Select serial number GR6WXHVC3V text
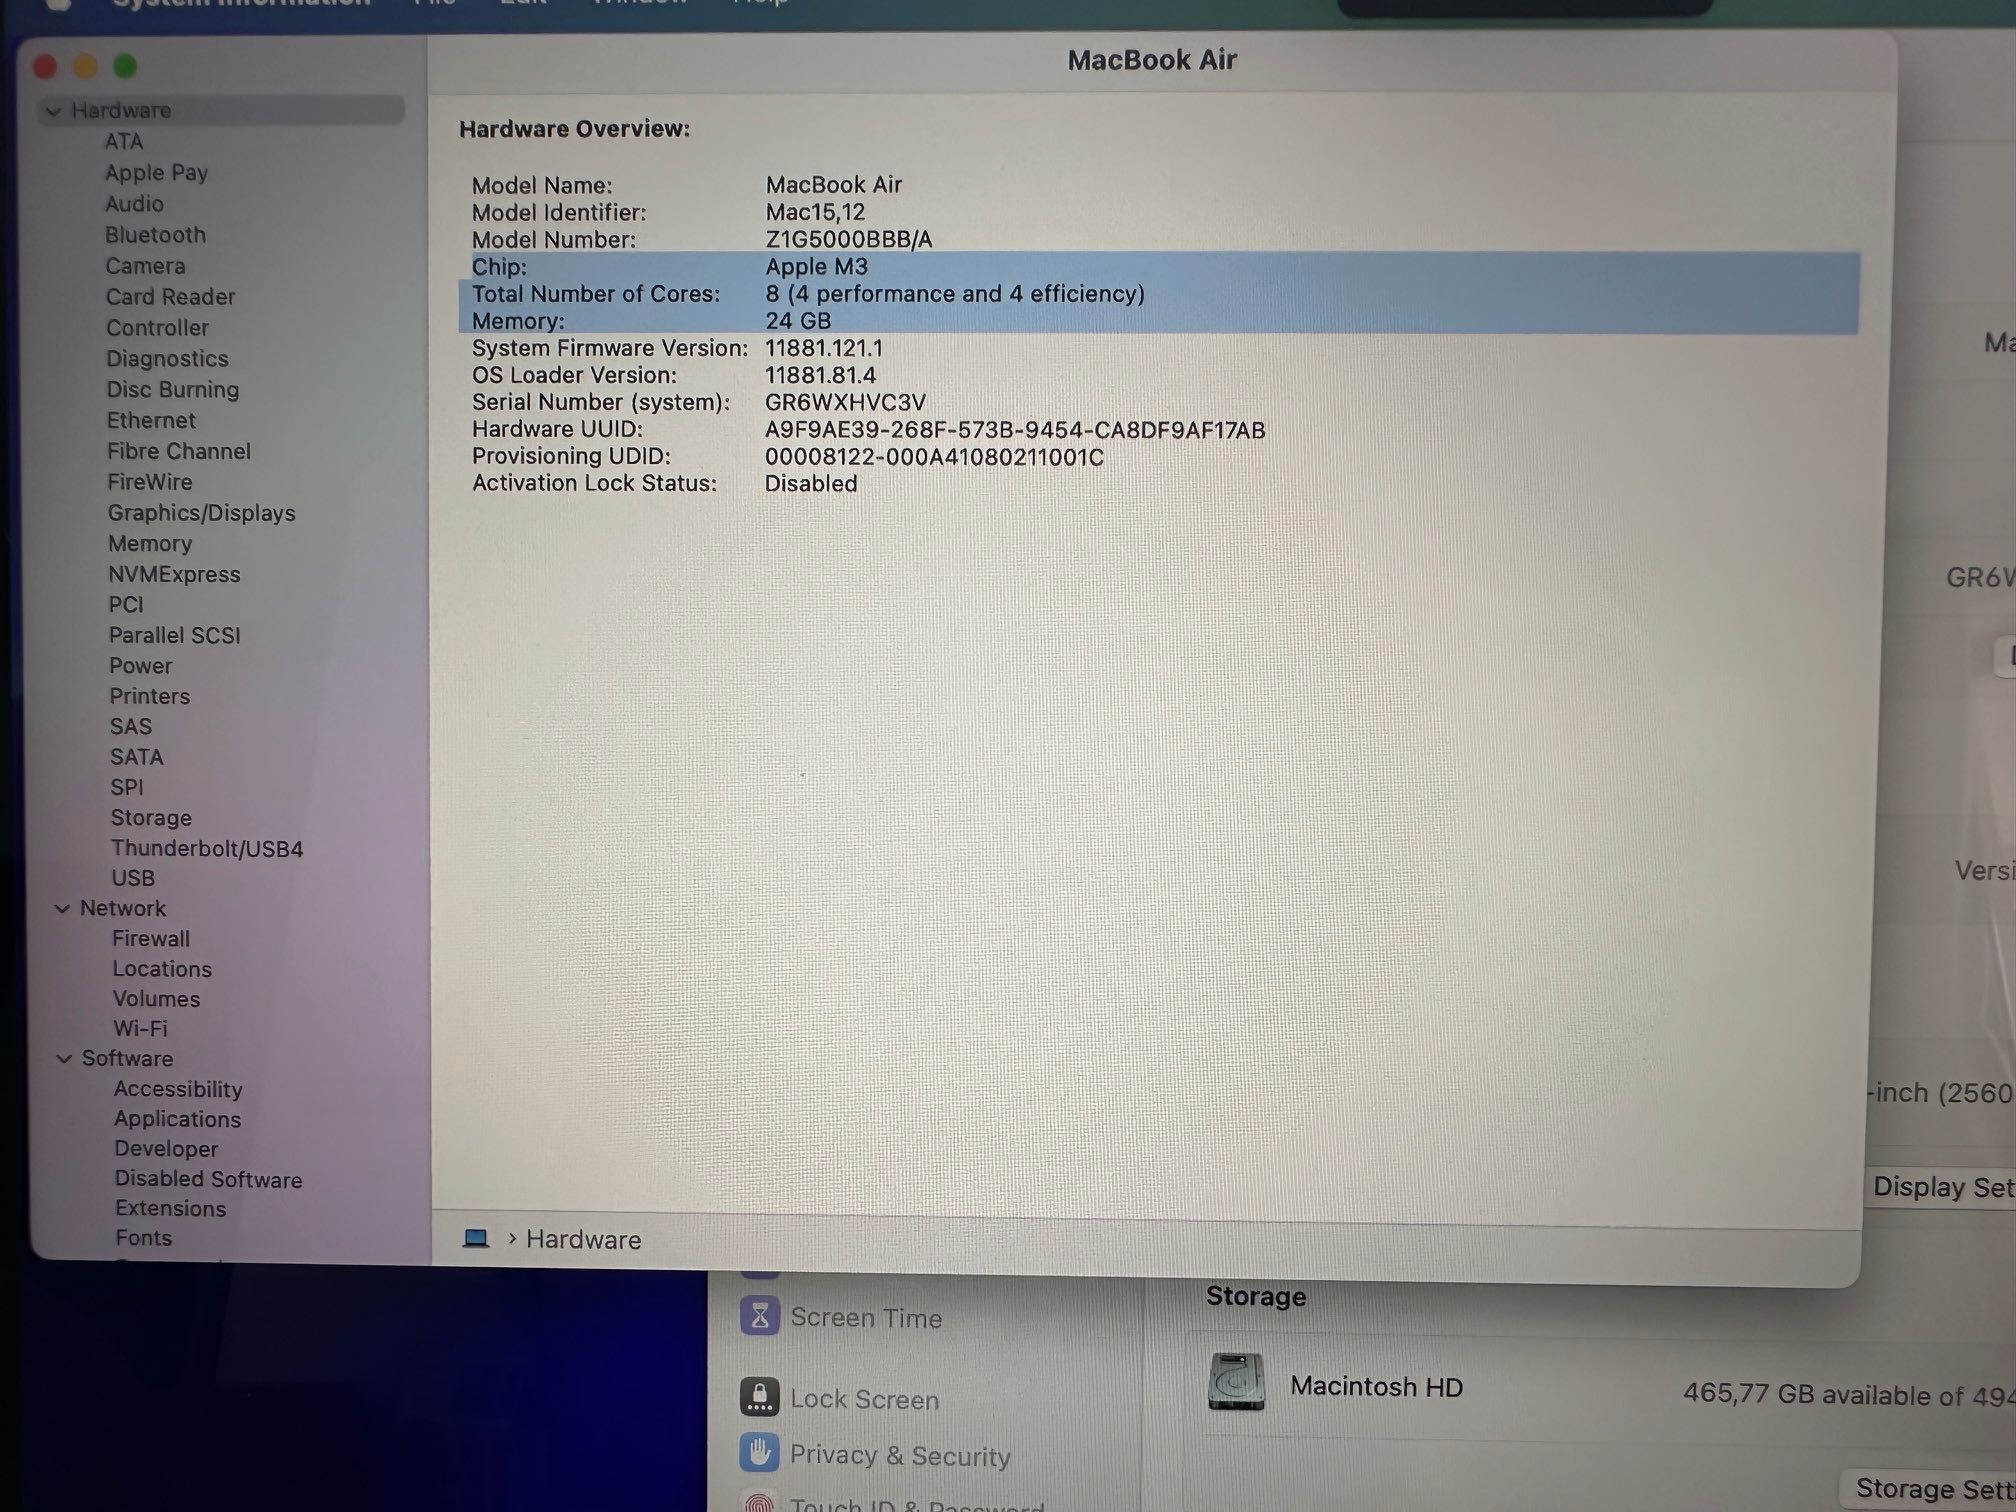This screenshot has height=1512, width=2016. [x=845, y=403]
